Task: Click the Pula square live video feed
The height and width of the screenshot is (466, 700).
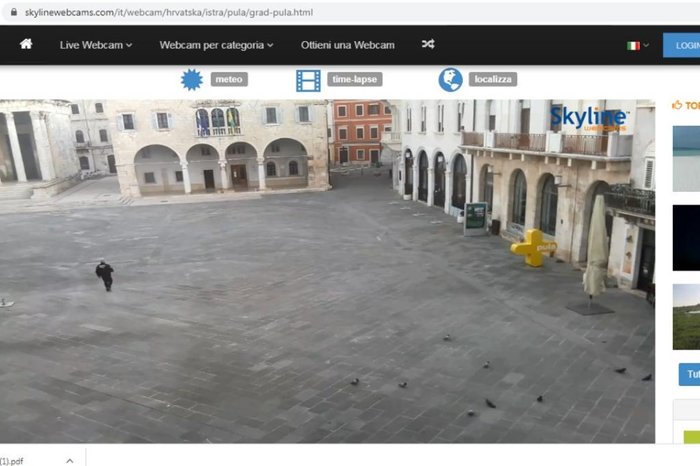Action: point(327,271)
